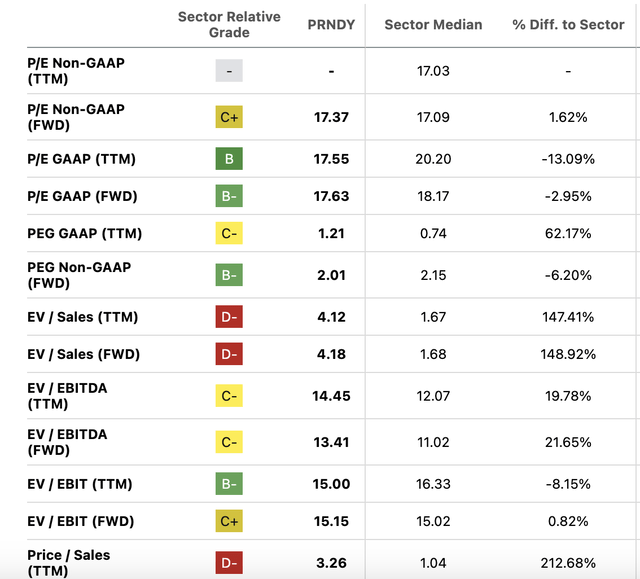Click the red D- badge for EV / Sales (TTM)
The image size is (640, 579).
(229, 317)
